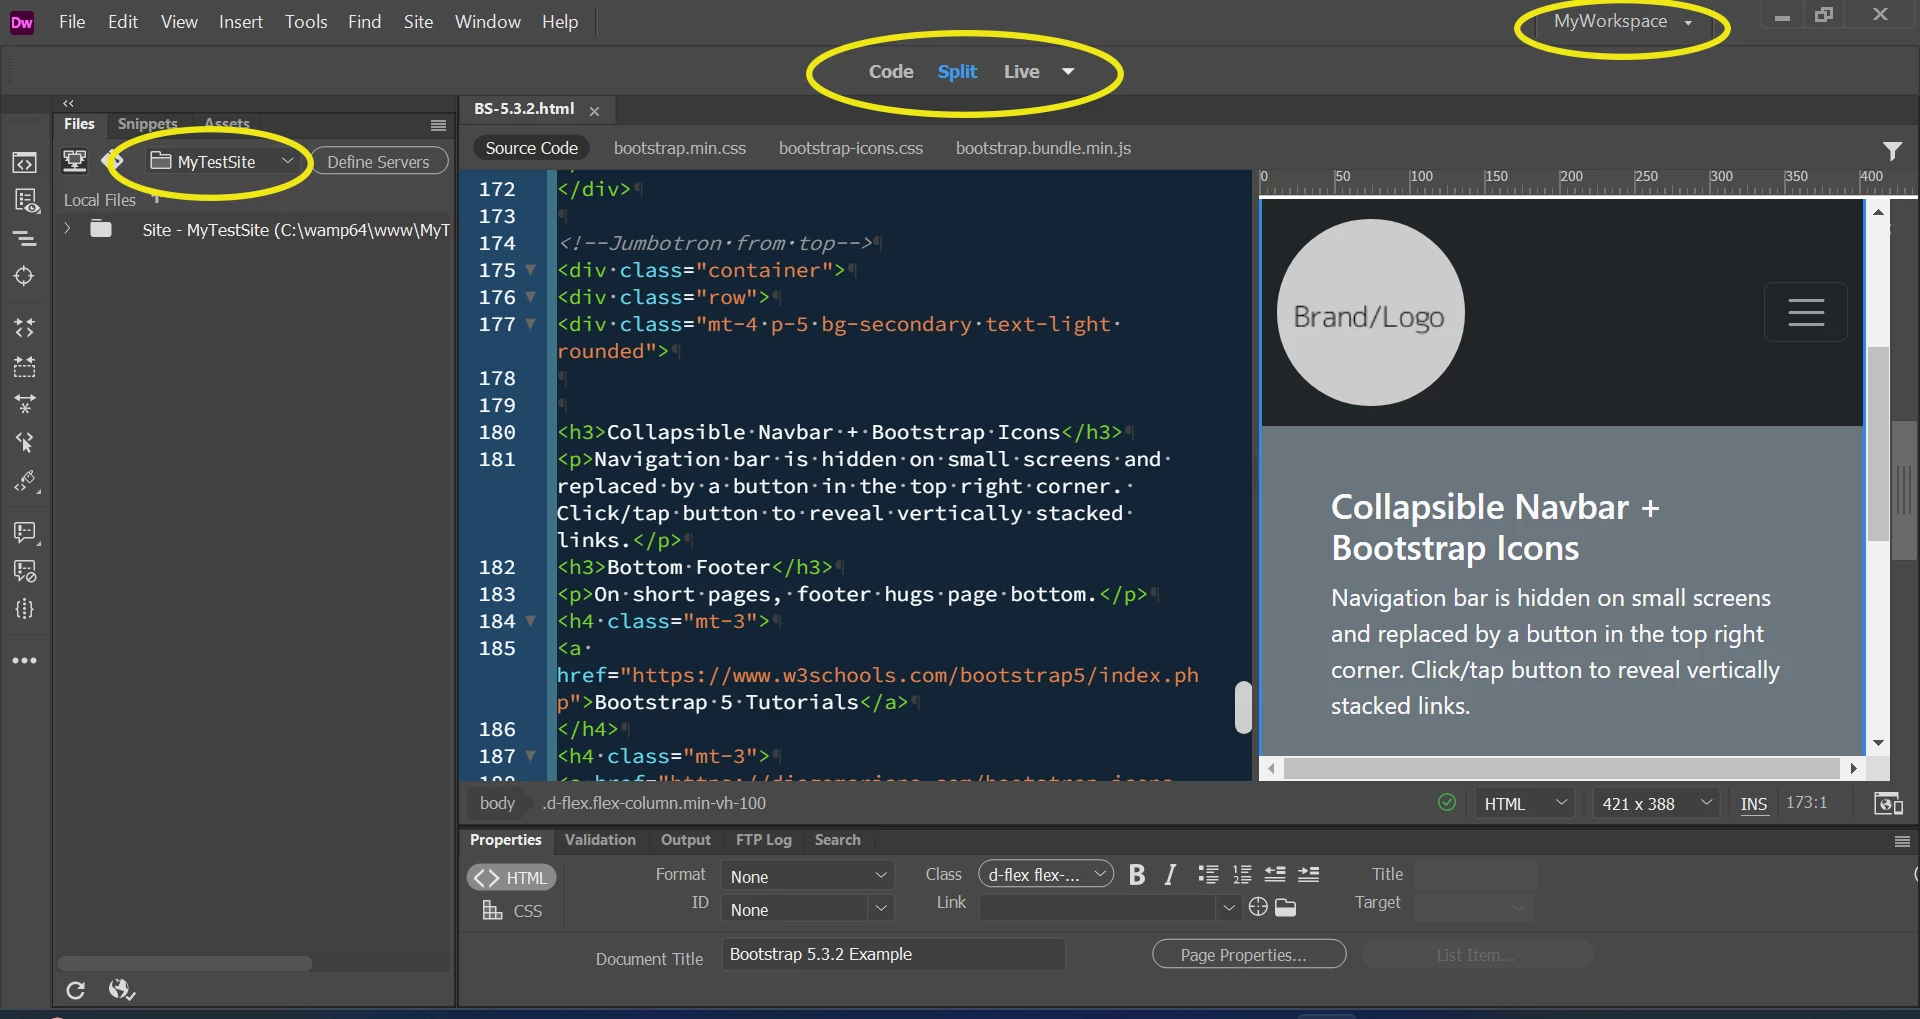Click the Format Source Code brush icon
This screenshot has width=1920, height=1019.
(x=26, y=482)
